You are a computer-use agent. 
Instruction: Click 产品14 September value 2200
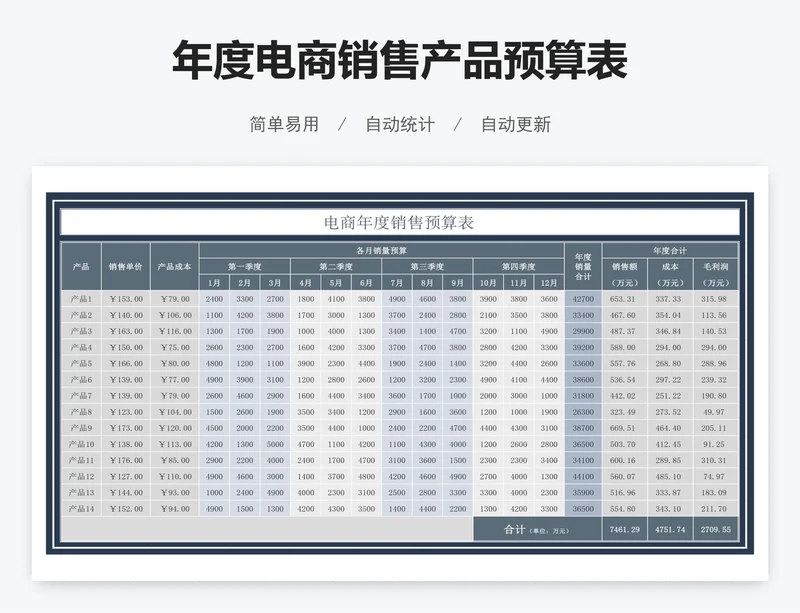point(458,509)
